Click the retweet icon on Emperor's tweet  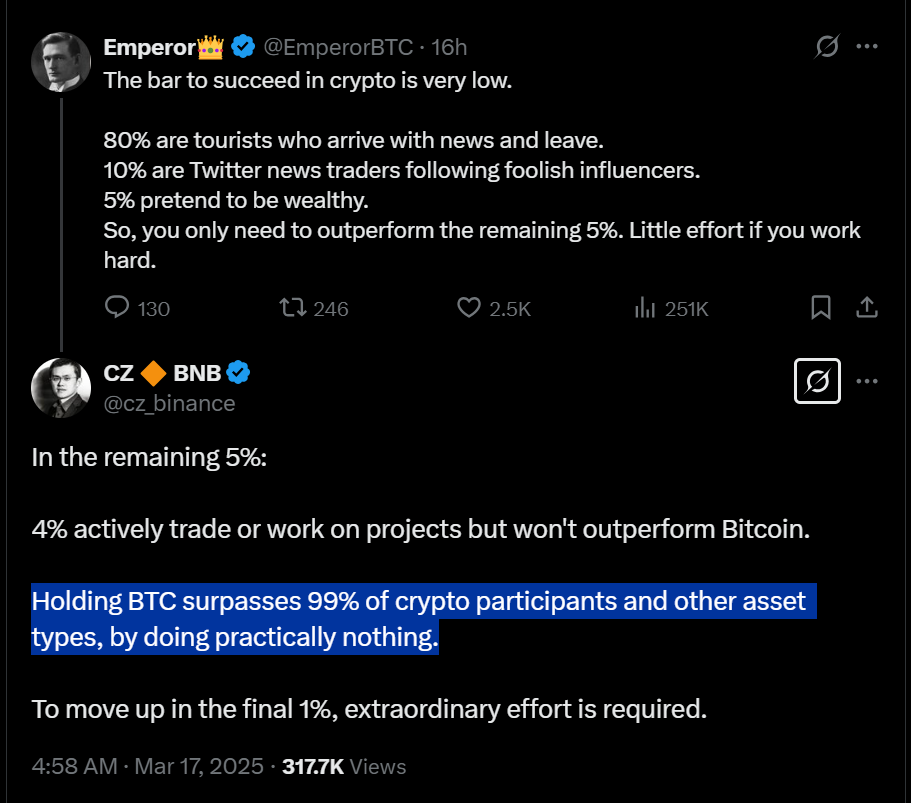point(293,307)
